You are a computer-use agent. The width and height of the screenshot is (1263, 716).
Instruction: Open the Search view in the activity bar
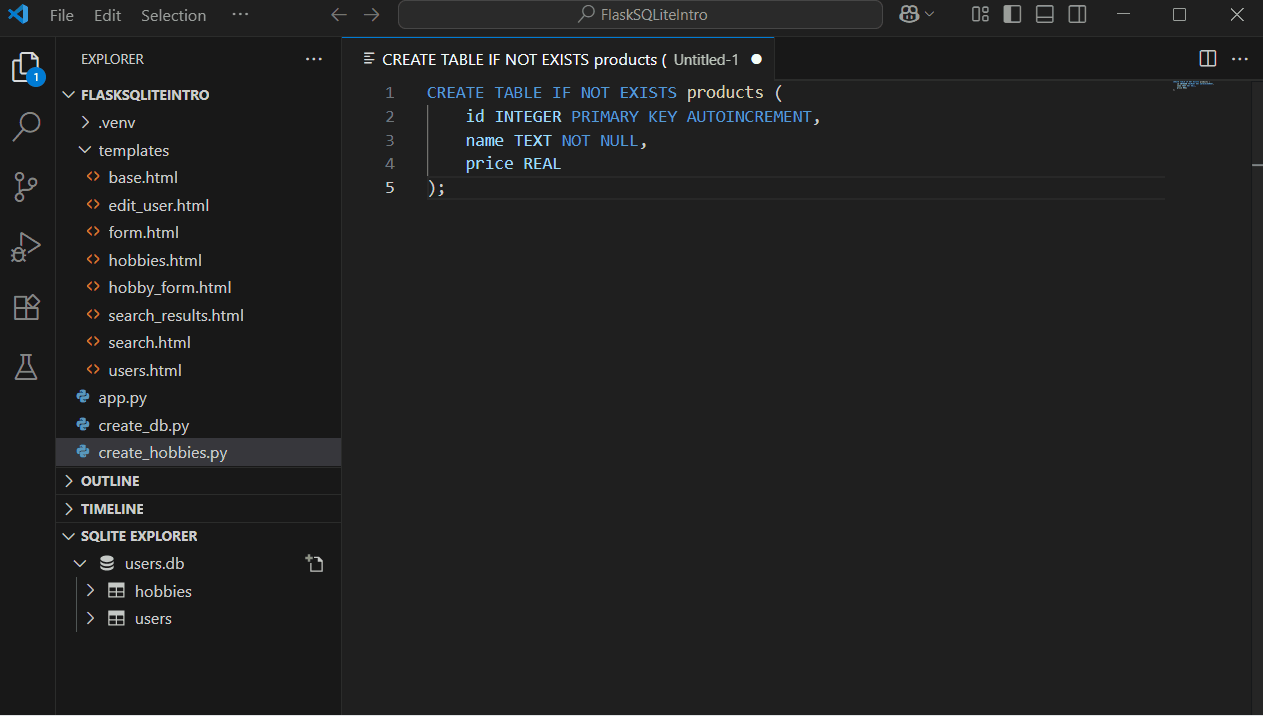[27, 127]
